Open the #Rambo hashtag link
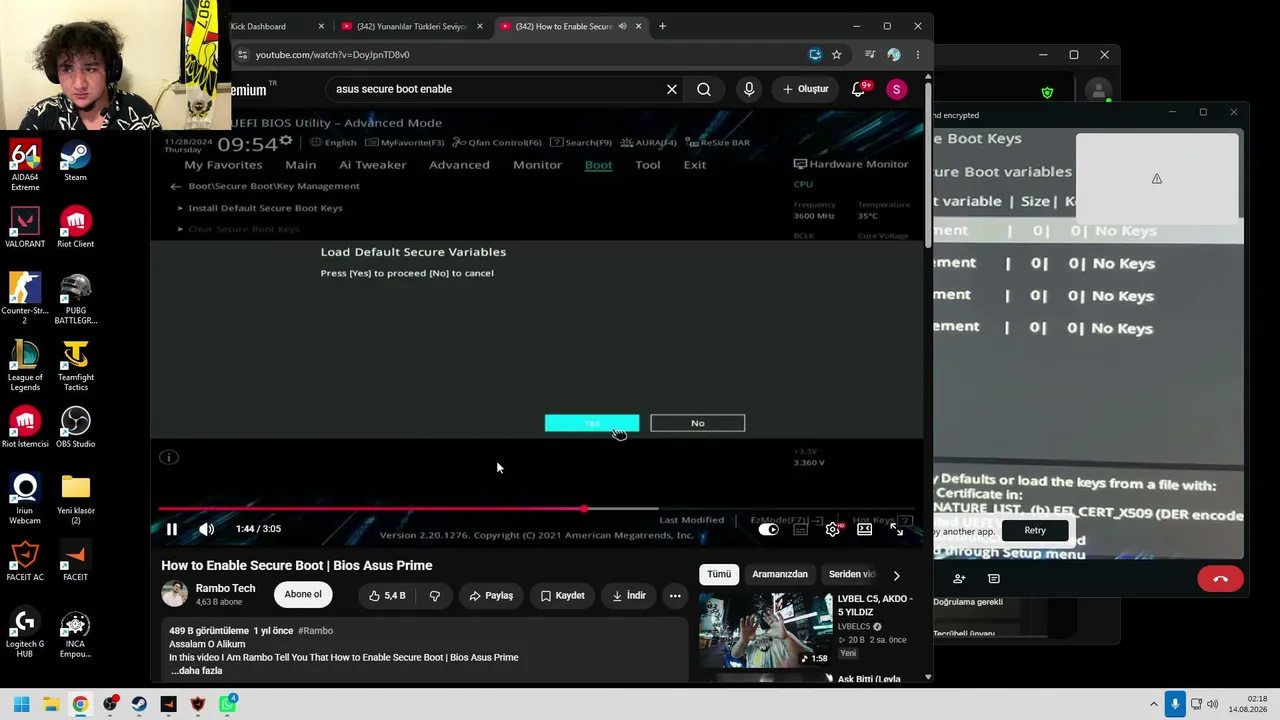This screenshot has height=720, width=1280. coord(315,631)
